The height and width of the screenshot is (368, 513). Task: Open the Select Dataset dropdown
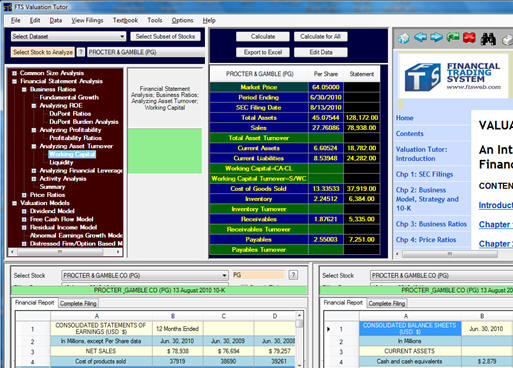click(x=68, y=36)
